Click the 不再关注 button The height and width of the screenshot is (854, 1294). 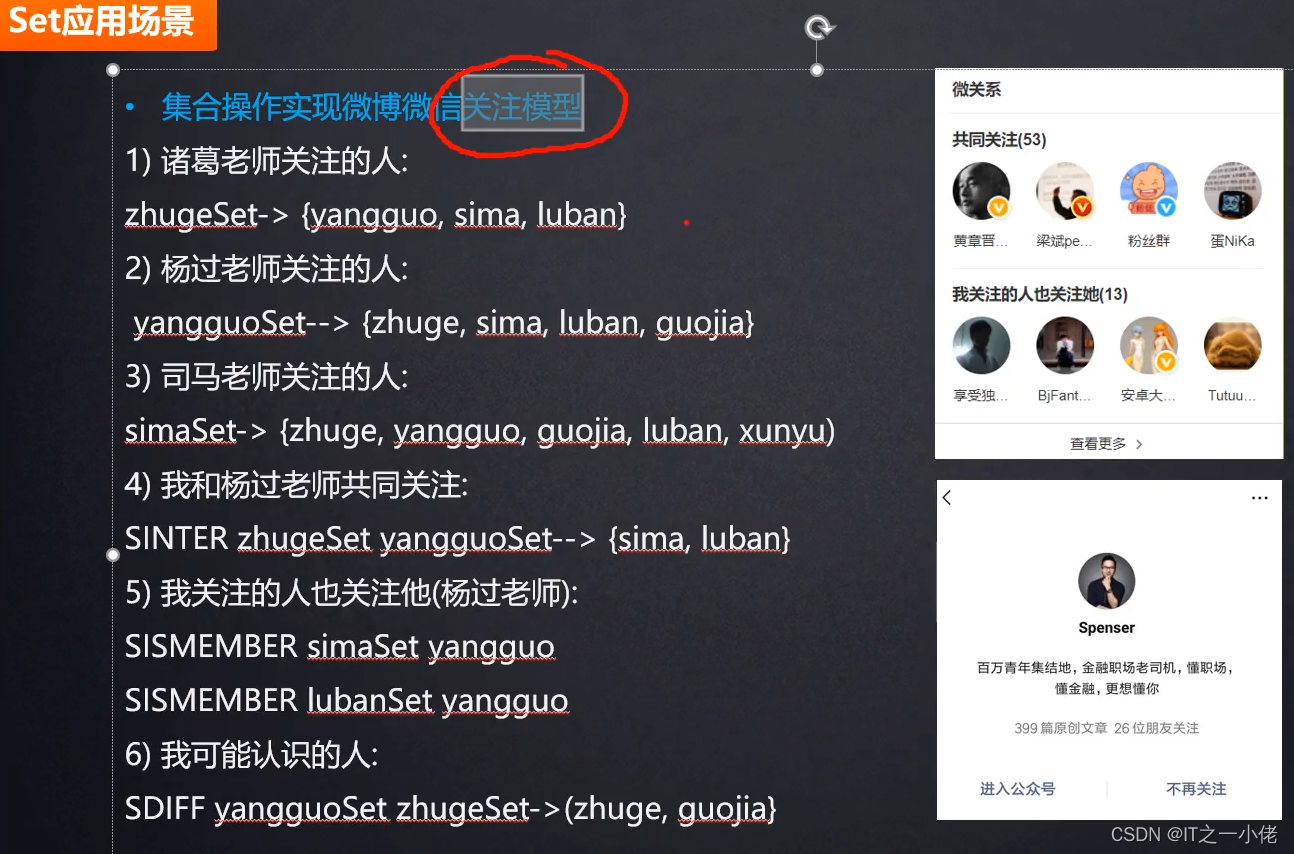coord(1196,789)
